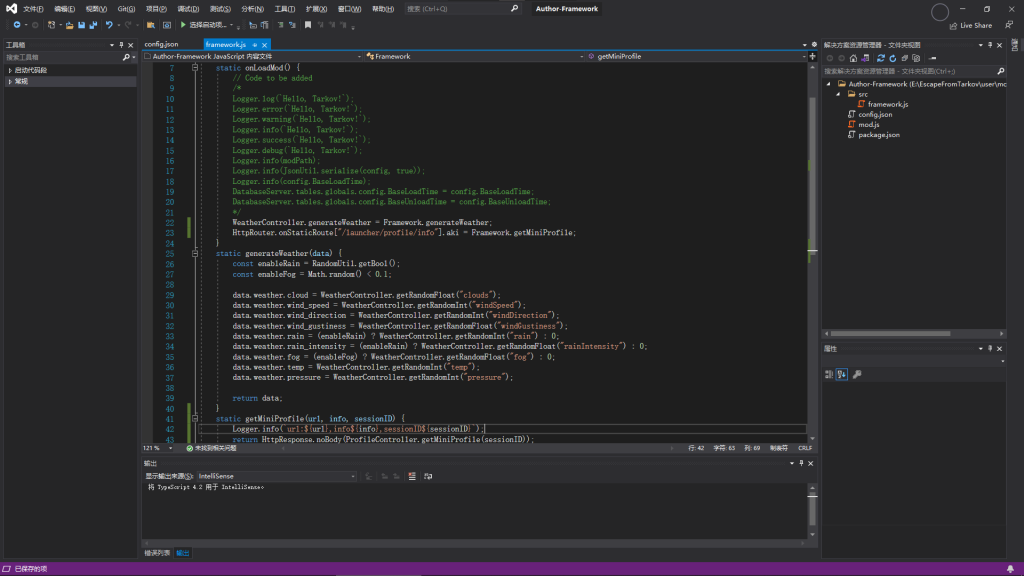This screenshot has width=1024, height=576.
Task: Open the Git(G) menu
Action: pyautogui.click(x=126, y=9)
